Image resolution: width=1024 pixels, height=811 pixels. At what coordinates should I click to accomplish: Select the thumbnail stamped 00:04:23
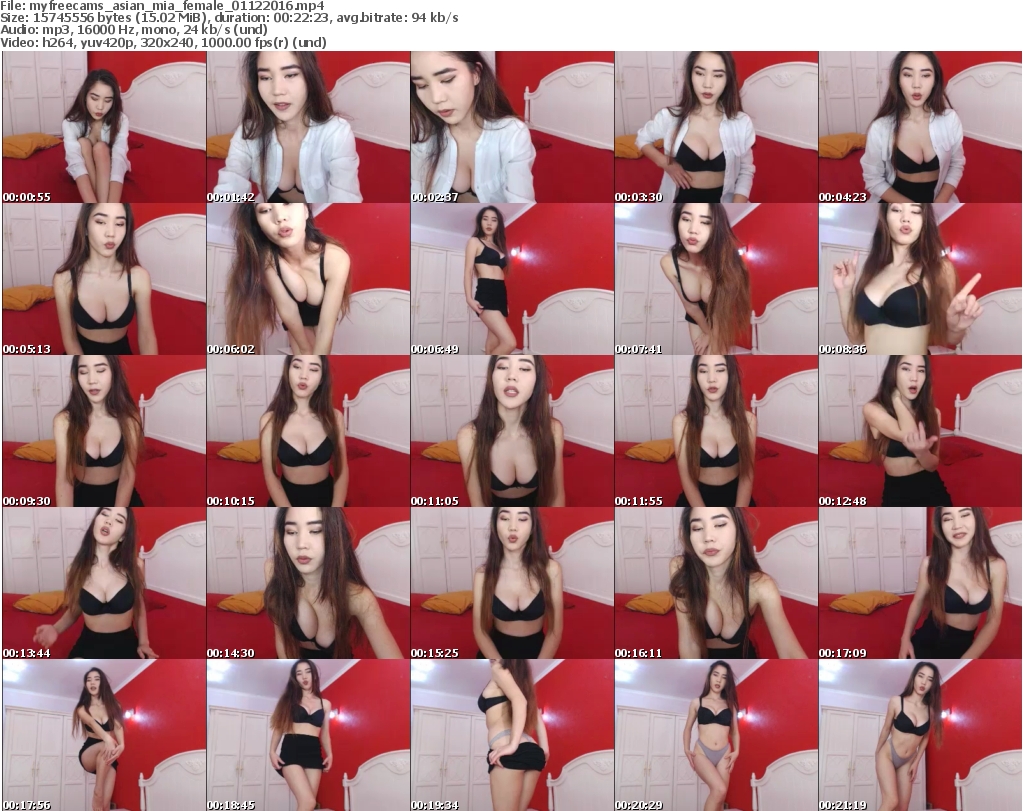tap(920, 127)
